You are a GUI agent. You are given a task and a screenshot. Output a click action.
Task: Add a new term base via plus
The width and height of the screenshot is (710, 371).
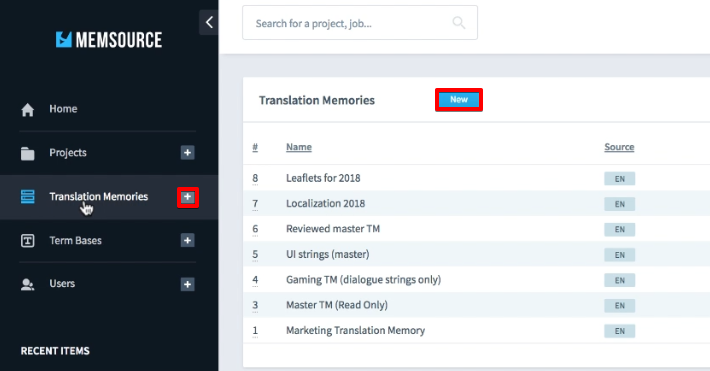point(187,240)
